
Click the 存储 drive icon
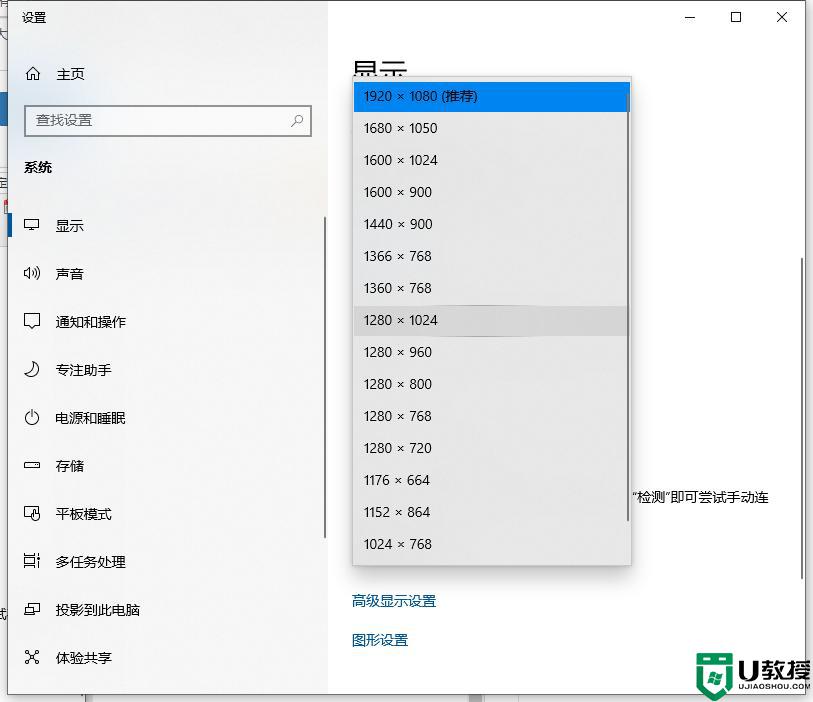tap(32, 465)
